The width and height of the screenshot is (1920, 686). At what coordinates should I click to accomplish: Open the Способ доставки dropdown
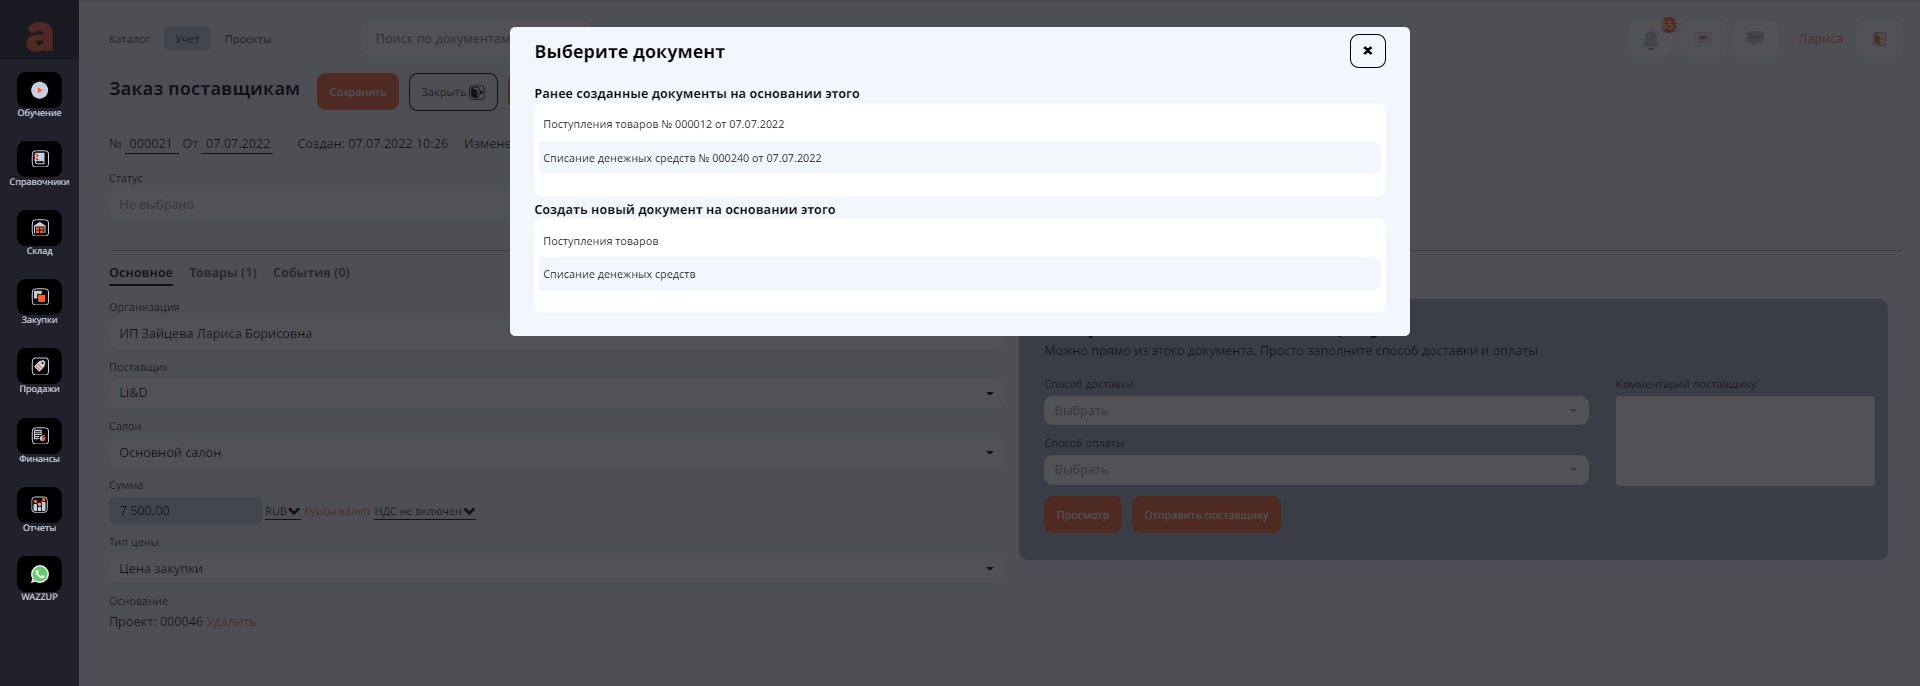1315,411
